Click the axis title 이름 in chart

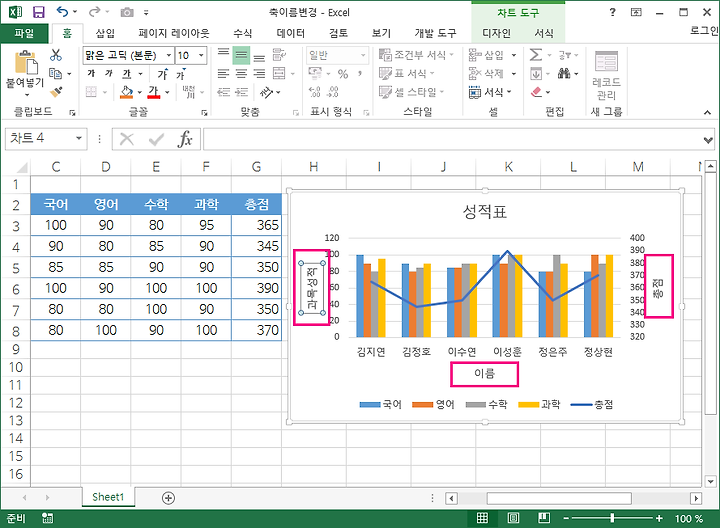click(x=484, y=374)
